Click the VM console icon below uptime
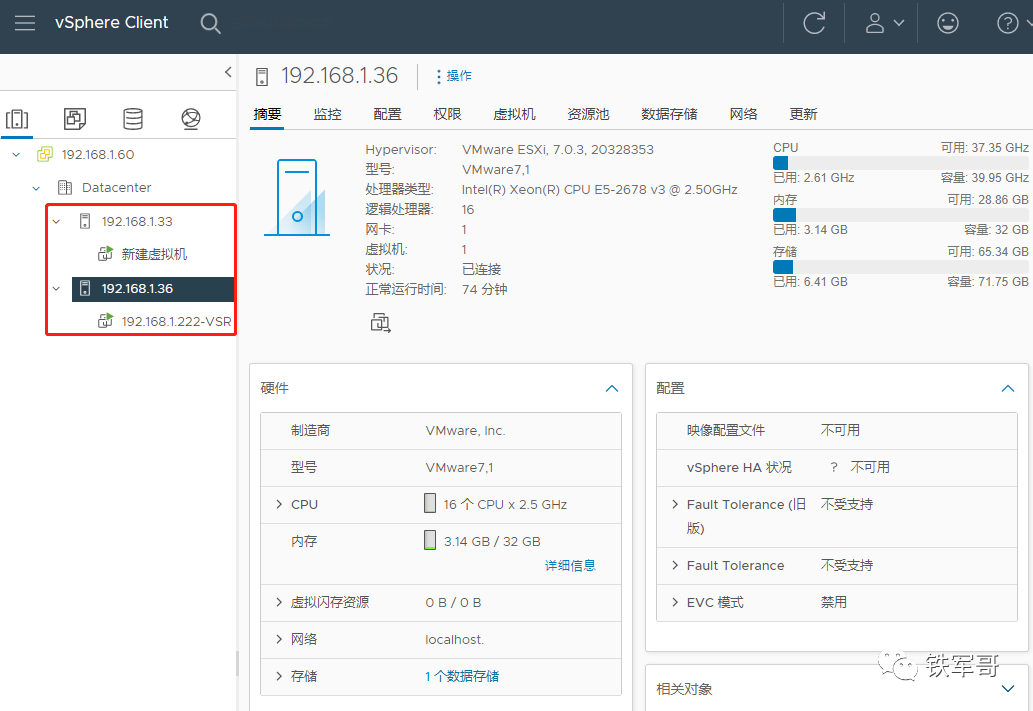This screenshot has width=1033, height=711. [x=380, y=323]
